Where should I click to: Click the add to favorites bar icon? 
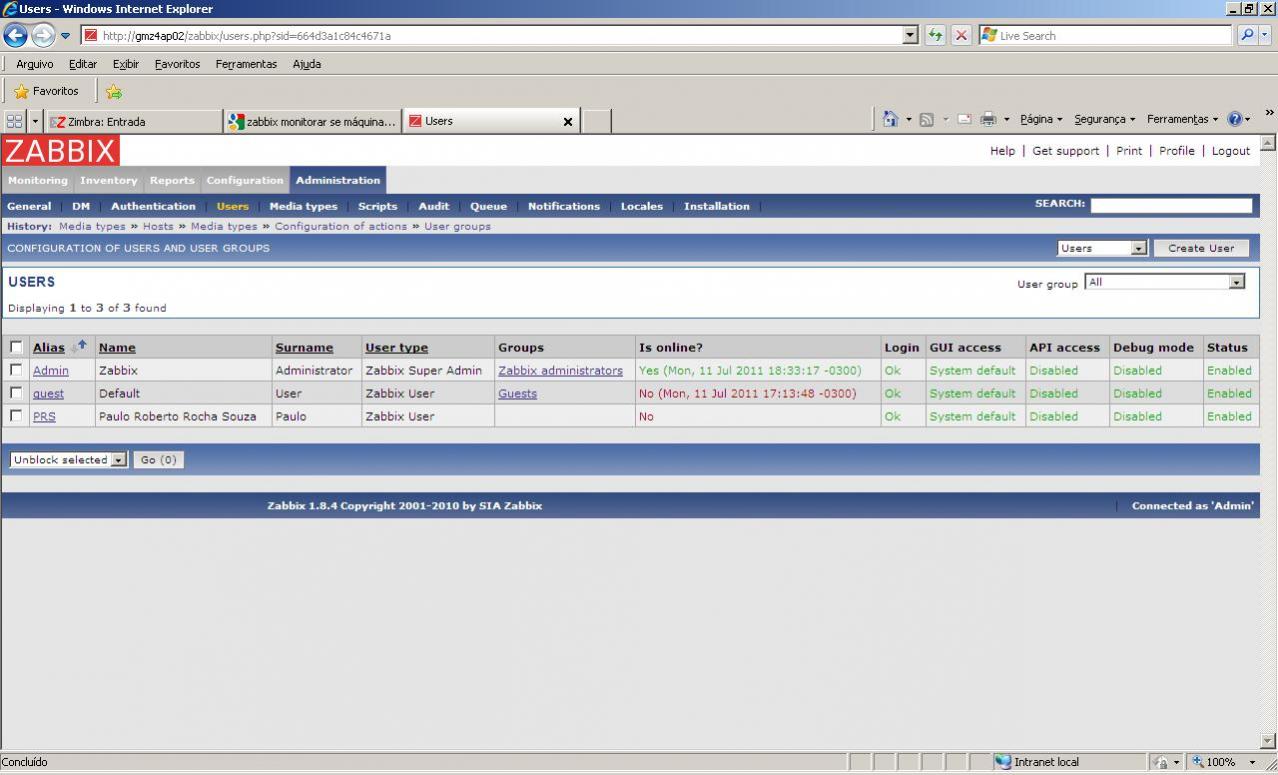pyautogui.click(x=114, y=91)
